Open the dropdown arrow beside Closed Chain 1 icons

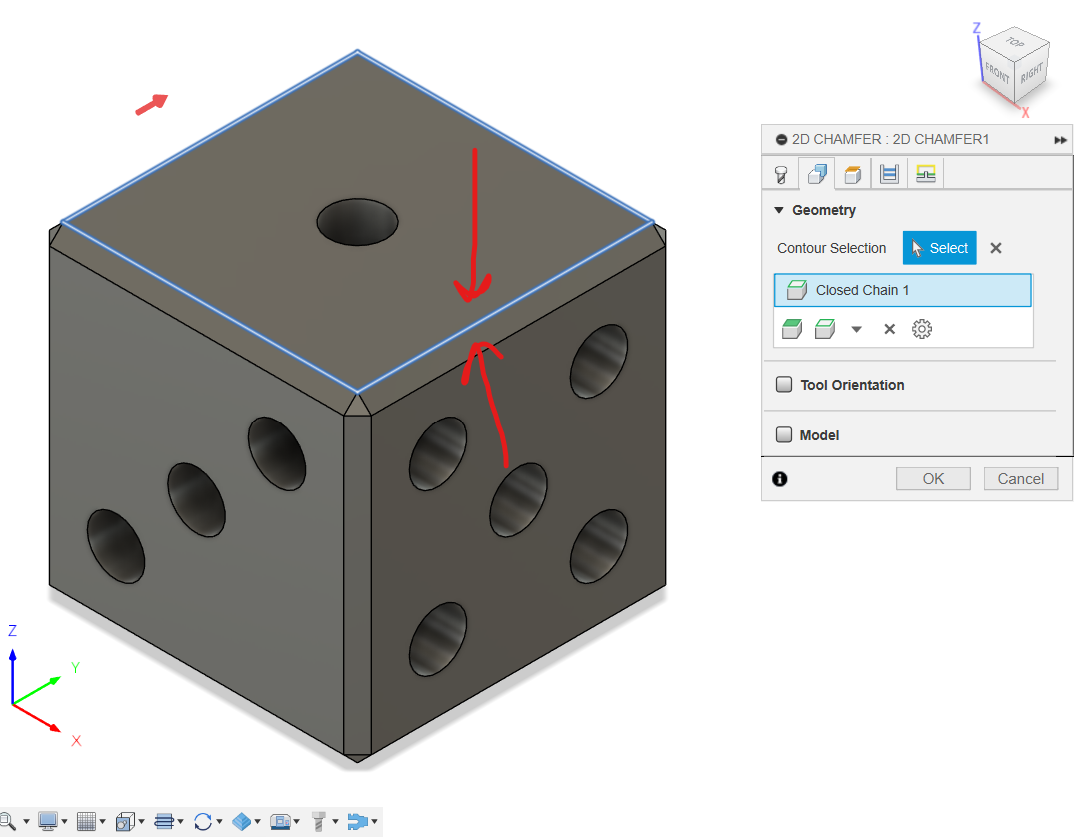856,328
